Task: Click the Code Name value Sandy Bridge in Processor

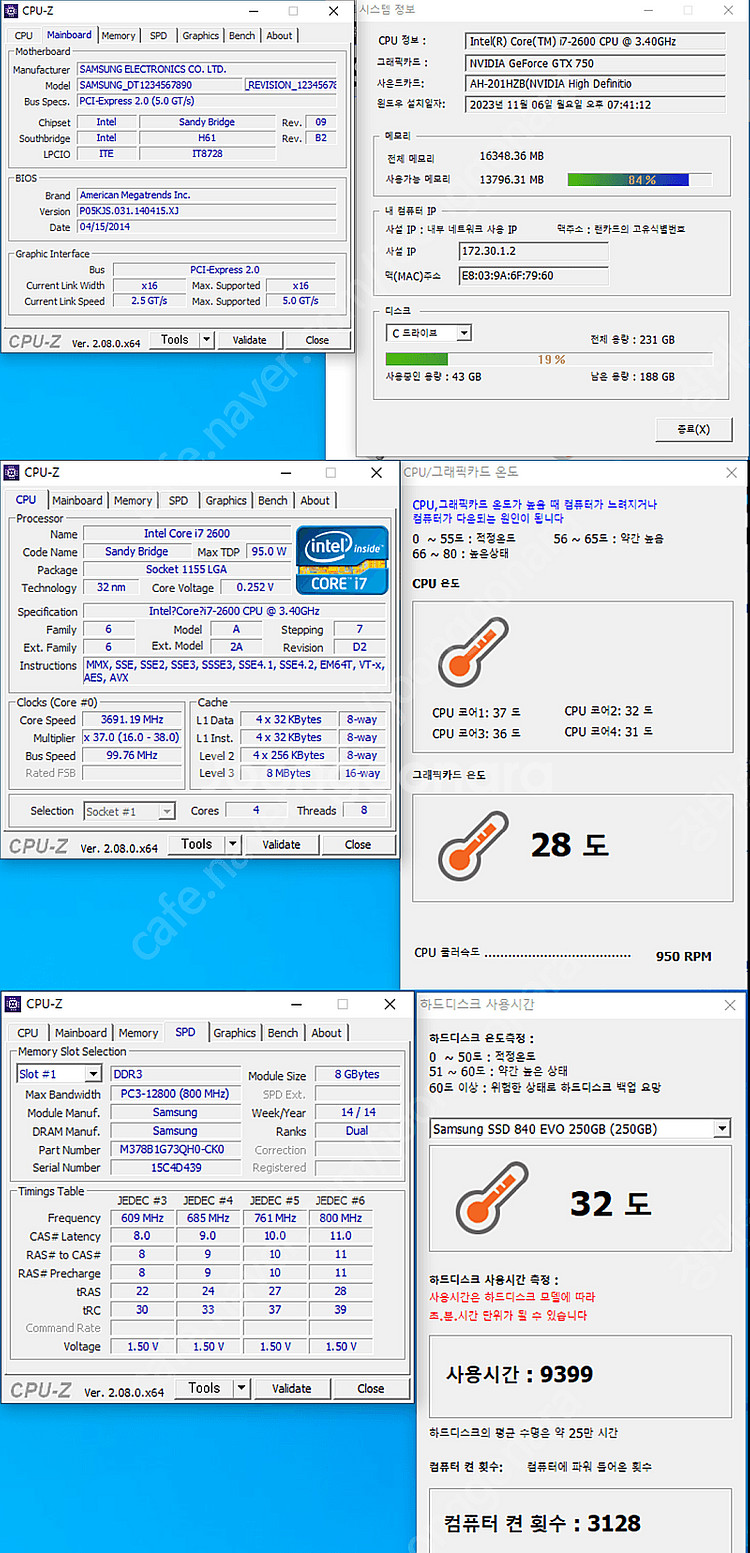Action: [137, 552]
